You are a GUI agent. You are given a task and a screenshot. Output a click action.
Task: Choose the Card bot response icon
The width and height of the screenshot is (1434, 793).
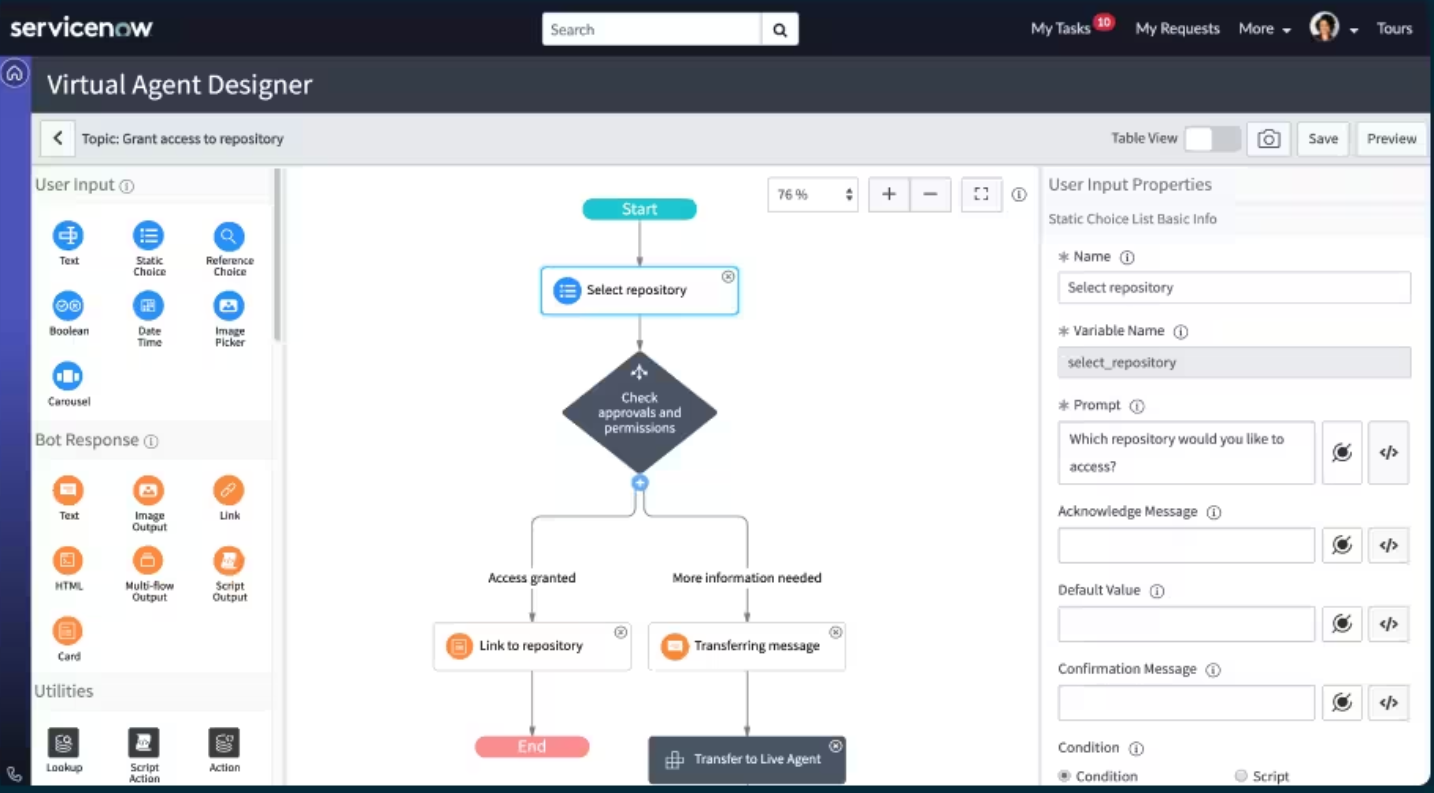68,631
